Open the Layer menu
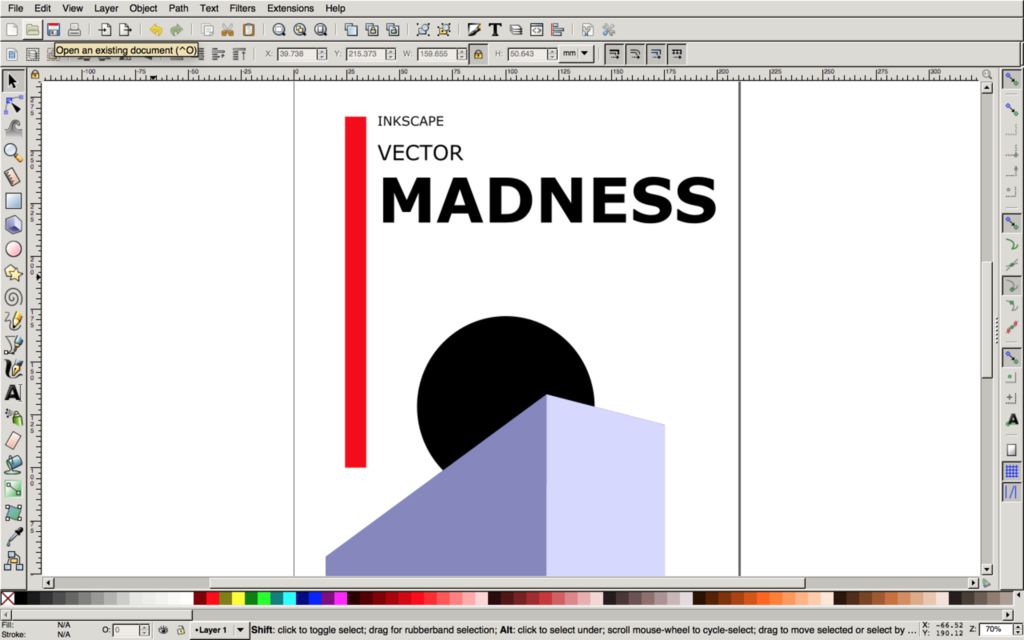Screen dimensions: 1024x640 (106, 8)
